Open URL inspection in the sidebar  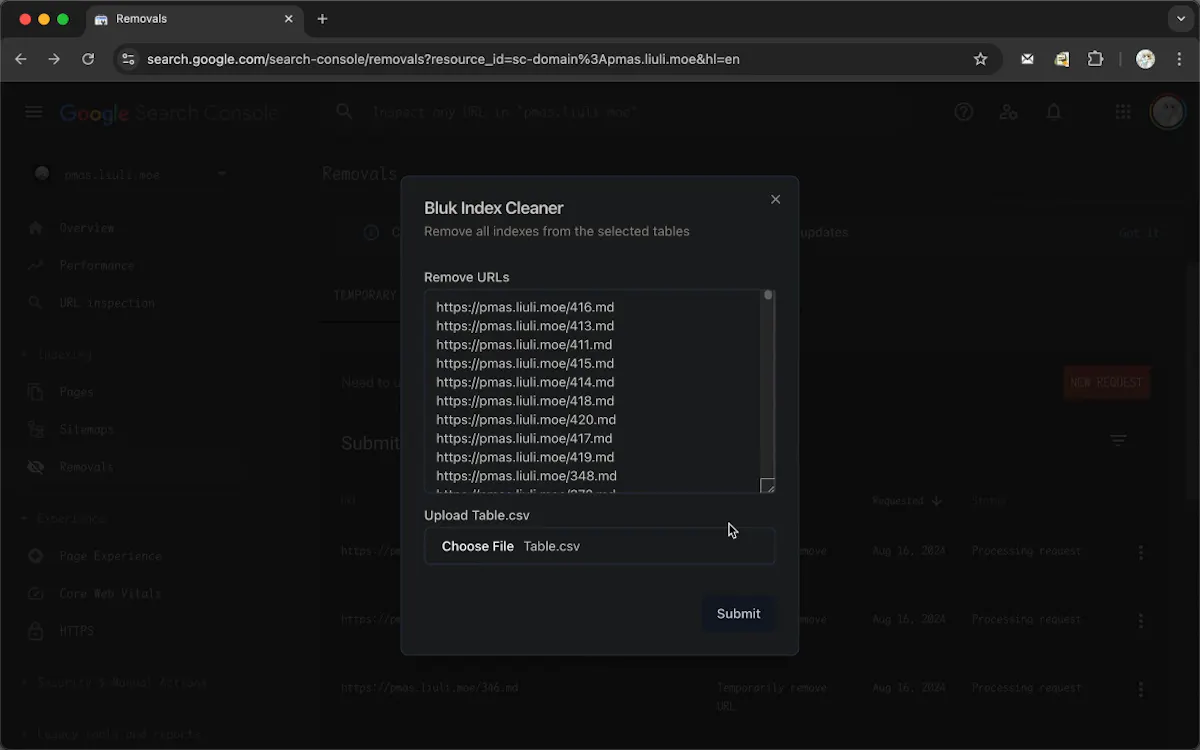click(107, 303)
